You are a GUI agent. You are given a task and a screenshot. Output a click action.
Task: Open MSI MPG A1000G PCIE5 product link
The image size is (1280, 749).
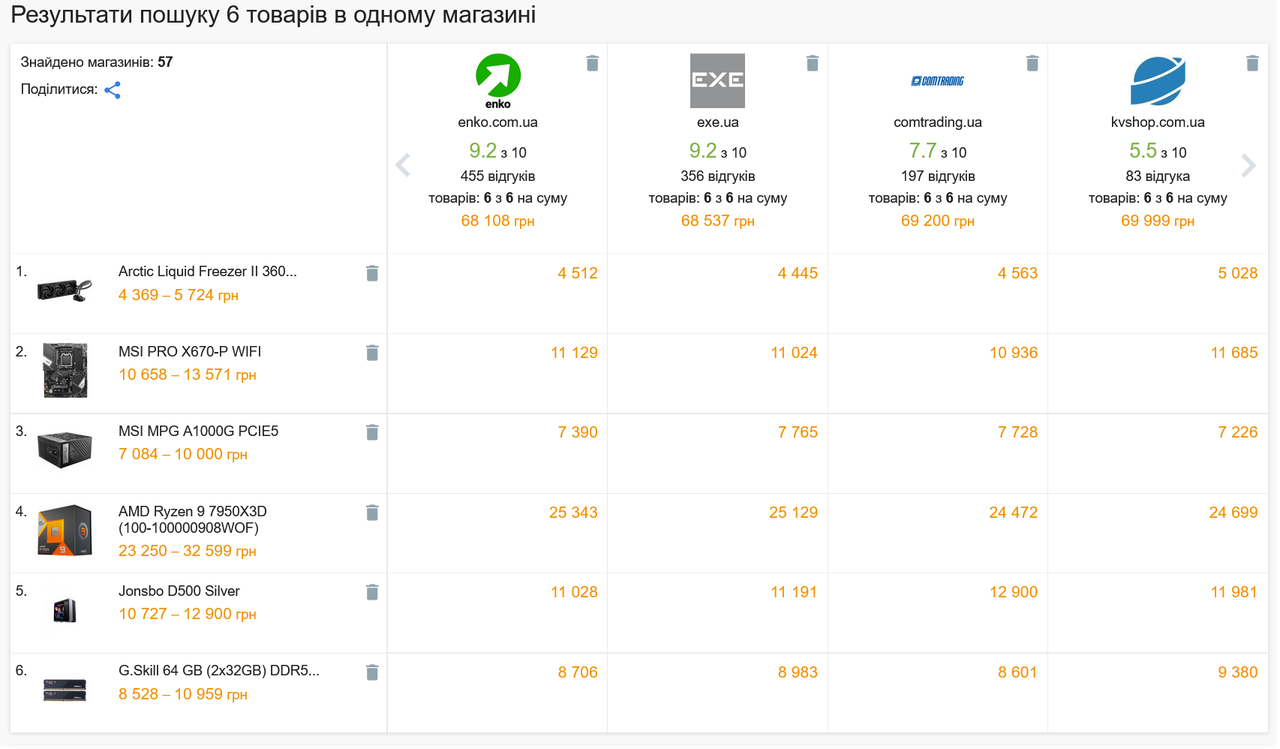(x=198, y=432)
